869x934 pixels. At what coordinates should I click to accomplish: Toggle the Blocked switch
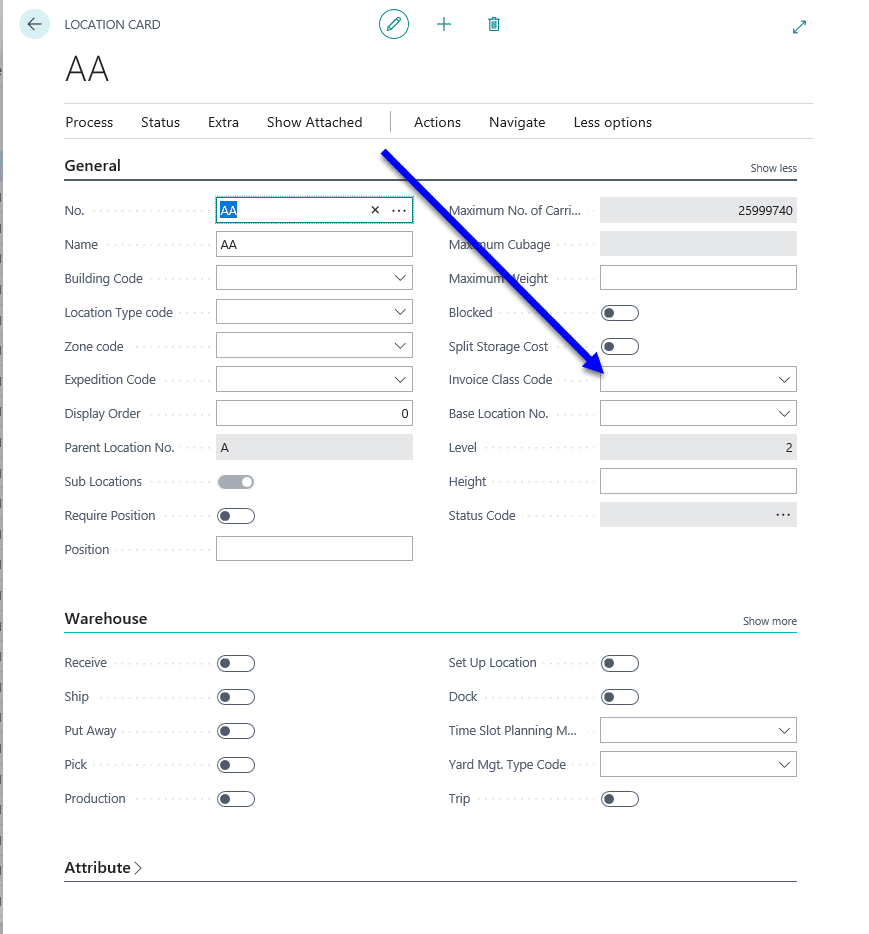click(x=620, y=313)
